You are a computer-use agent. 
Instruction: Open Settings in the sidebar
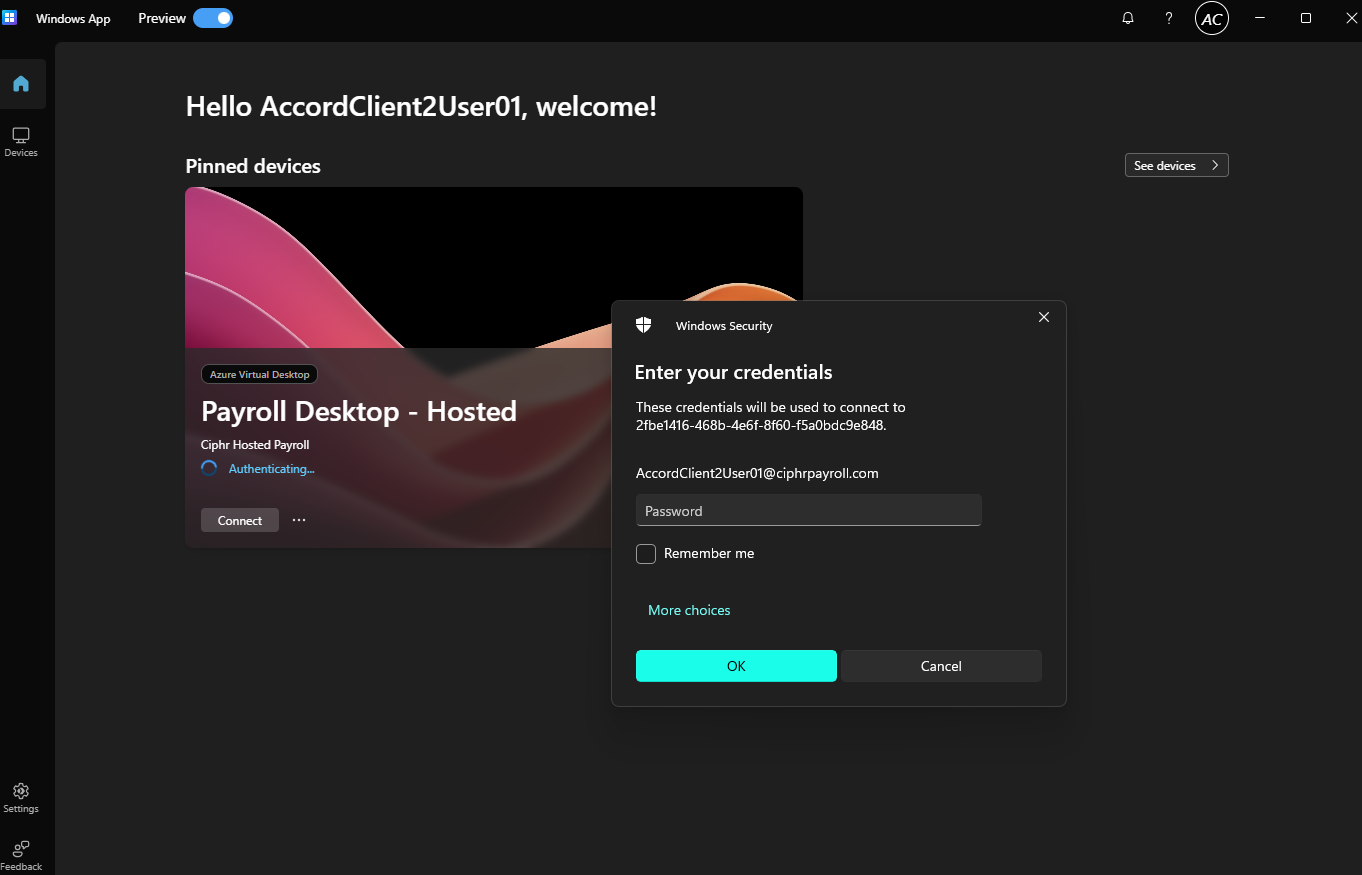coord(21,798)
